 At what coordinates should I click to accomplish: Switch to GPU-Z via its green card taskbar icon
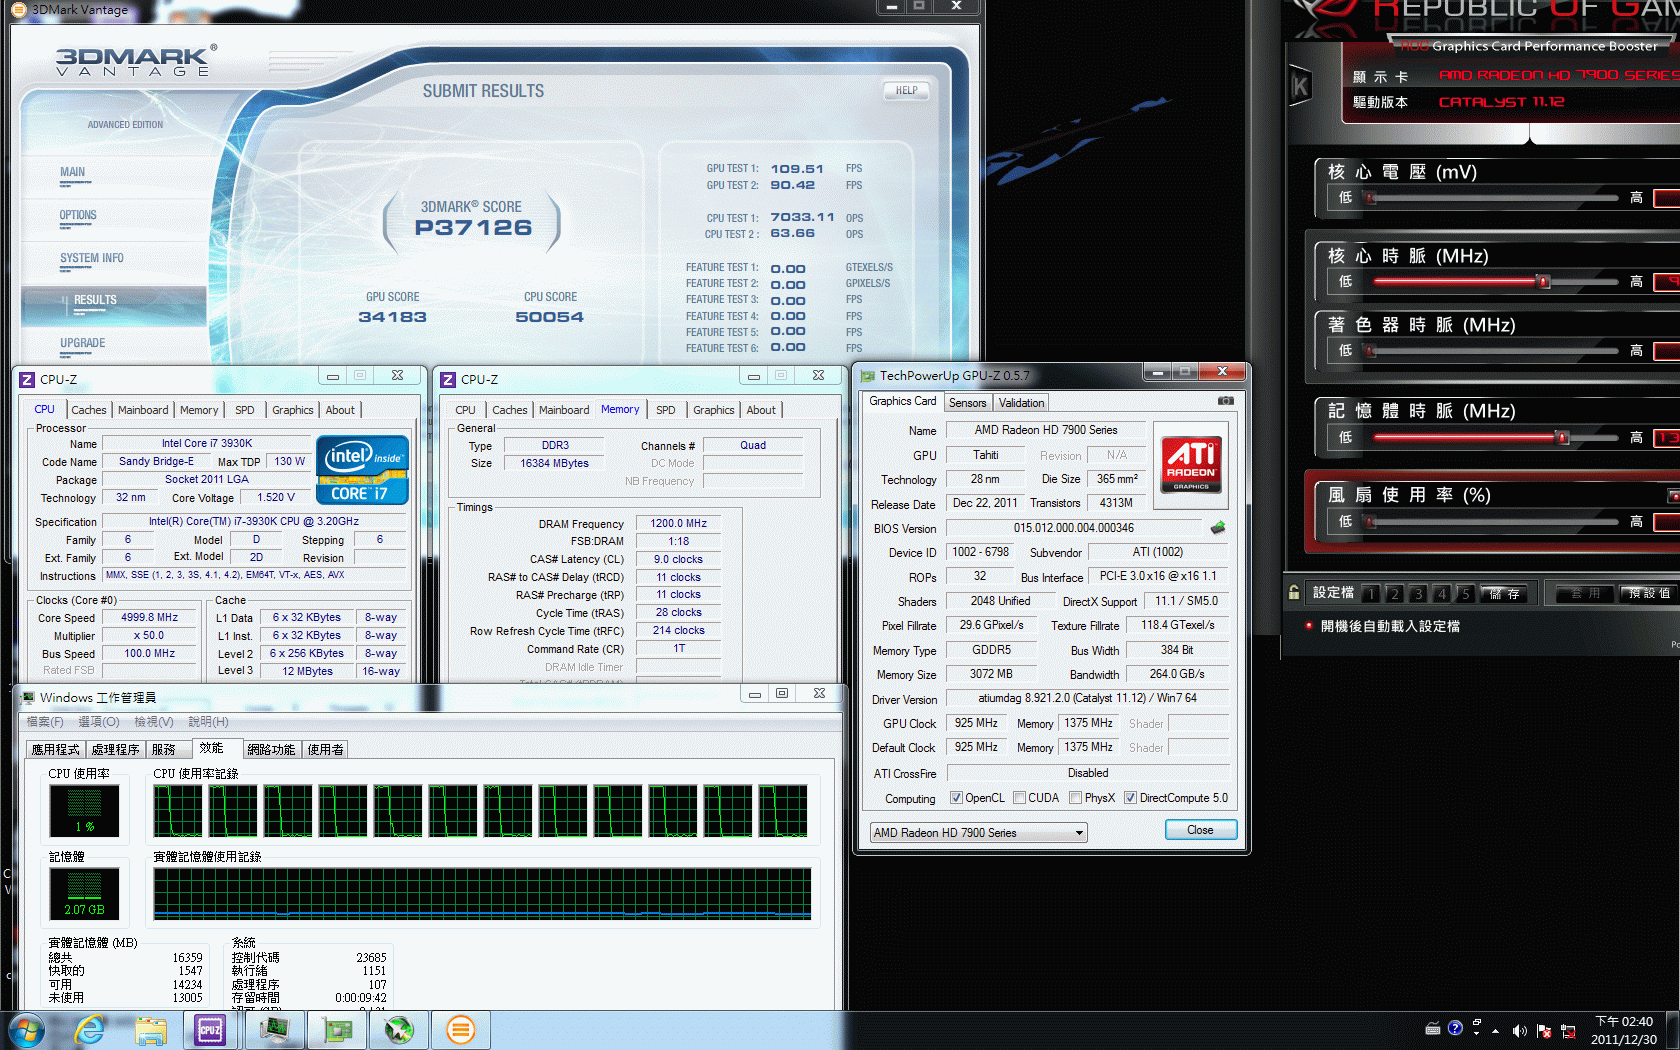click(336, 1030)
